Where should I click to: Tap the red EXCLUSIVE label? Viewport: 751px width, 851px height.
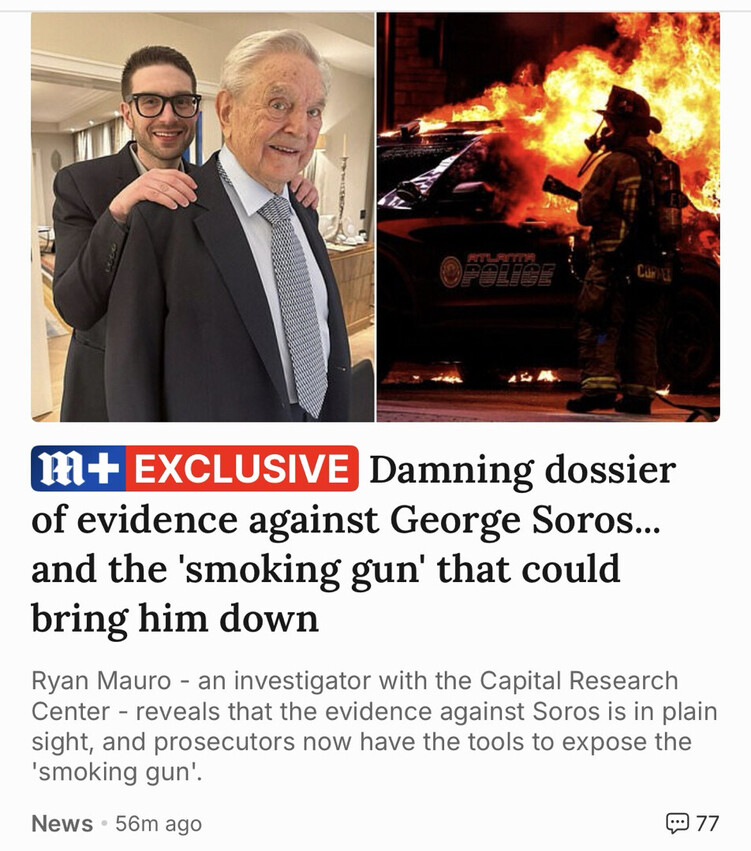pyautogui.click(x=242, y=468)
